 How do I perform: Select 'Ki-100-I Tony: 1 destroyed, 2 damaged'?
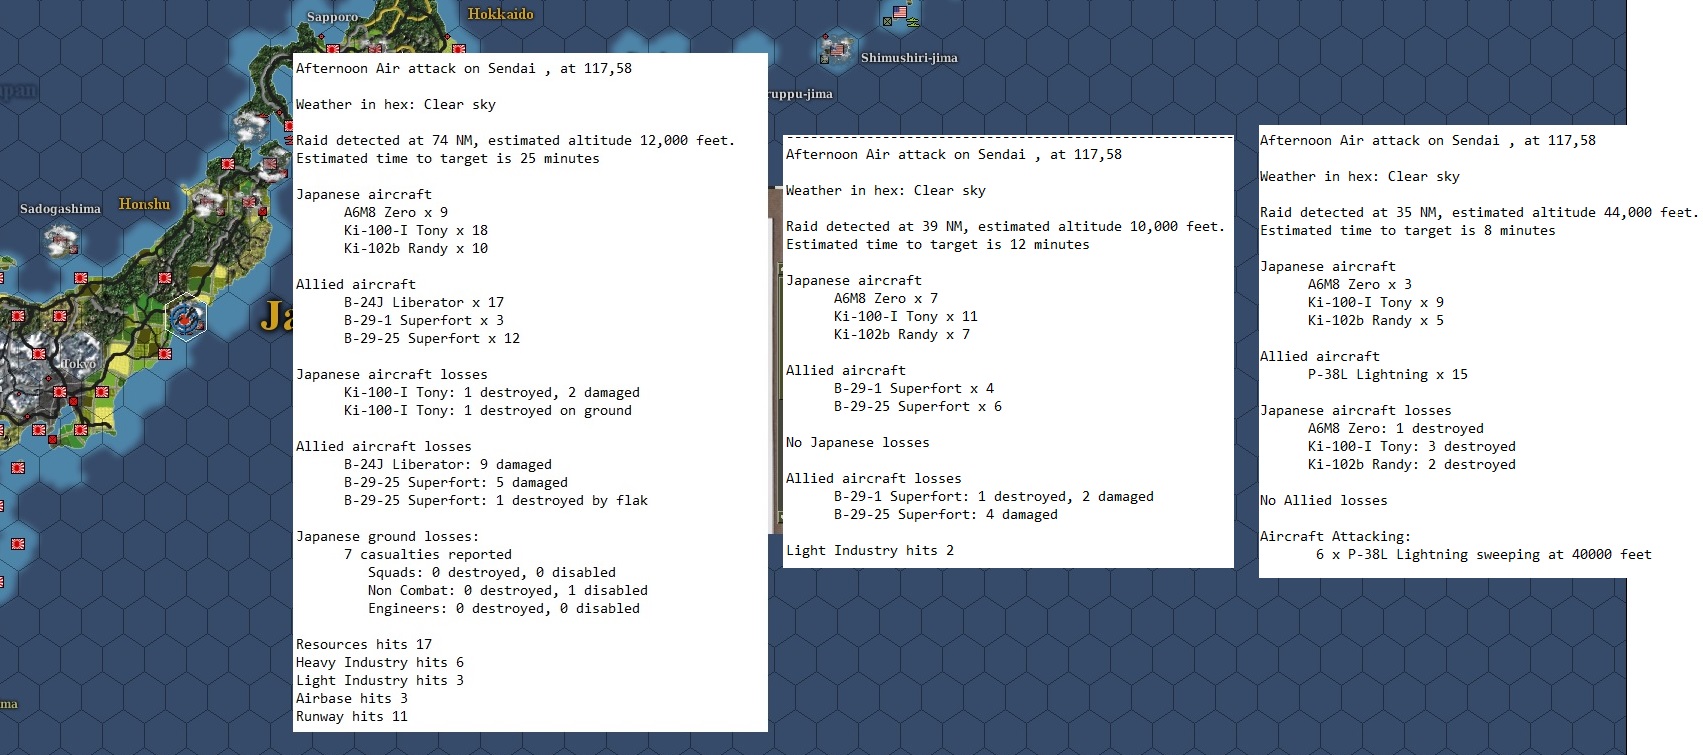pos(492,393)
